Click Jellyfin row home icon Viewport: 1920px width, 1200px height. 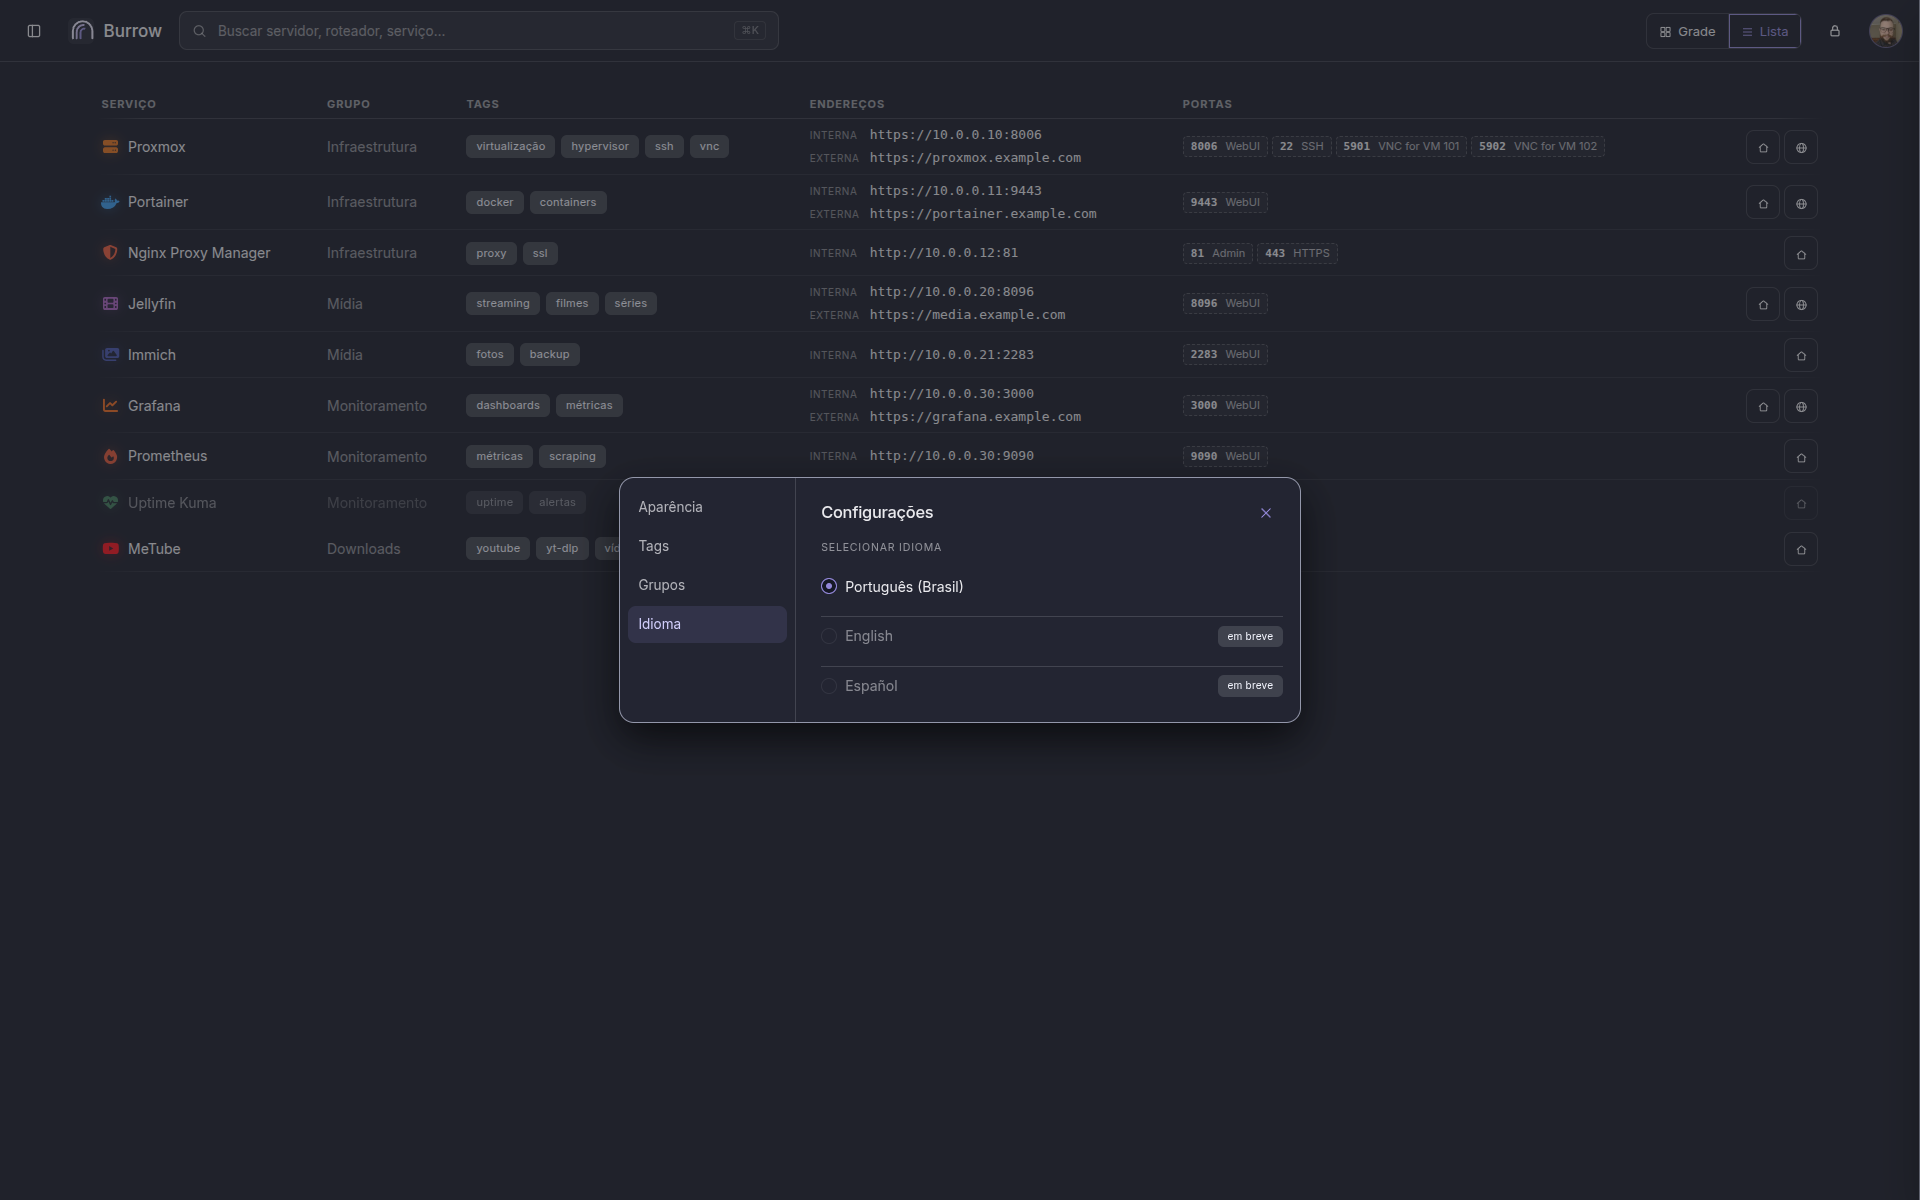pyautogui.click(x=1763, y=304)
